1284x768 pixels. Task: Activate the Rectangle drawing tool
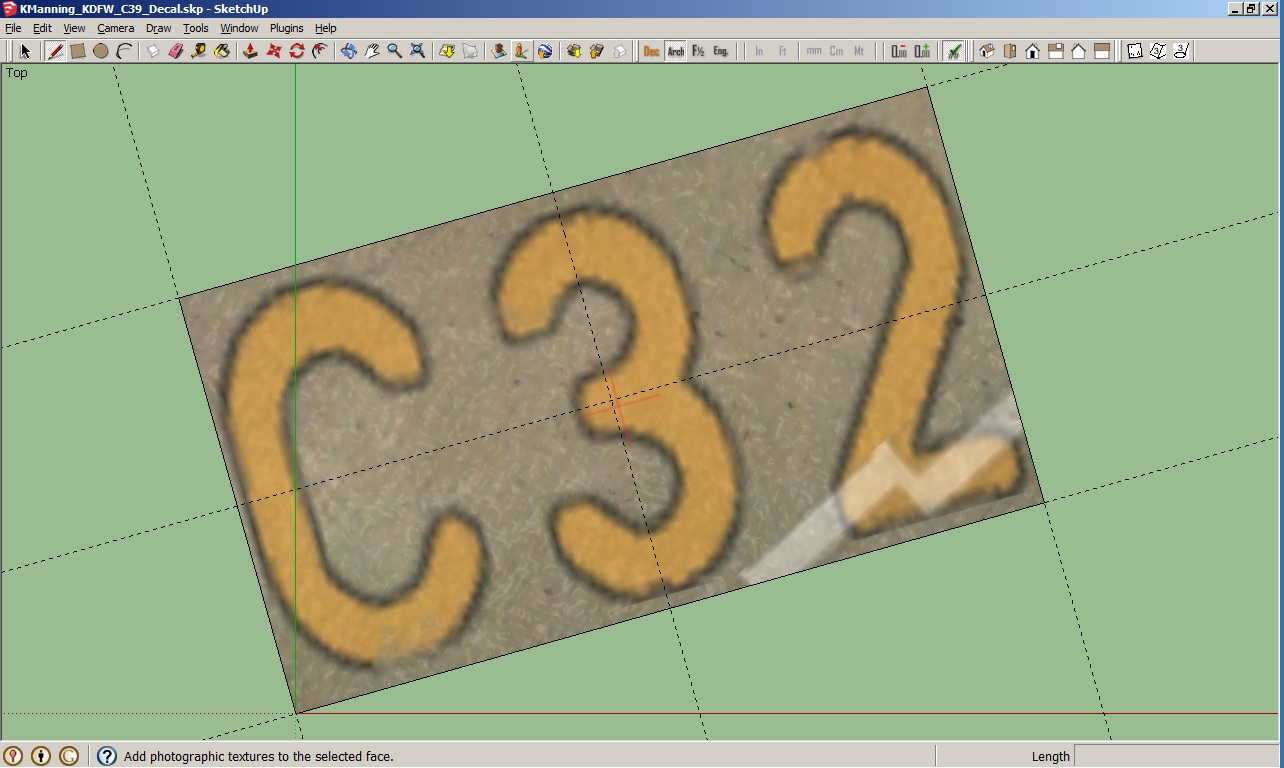[x=78, y=51]
